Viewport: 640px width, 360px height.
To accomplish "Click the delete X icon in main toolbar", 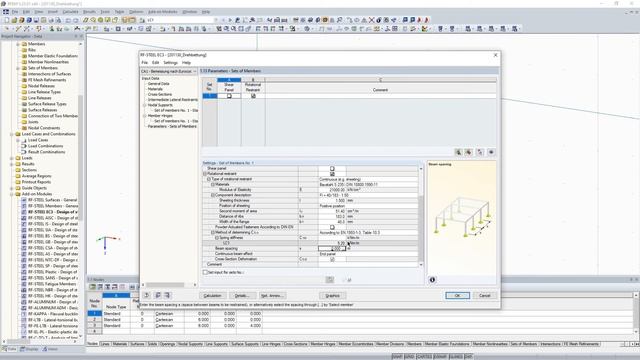I will coord(371,20).
